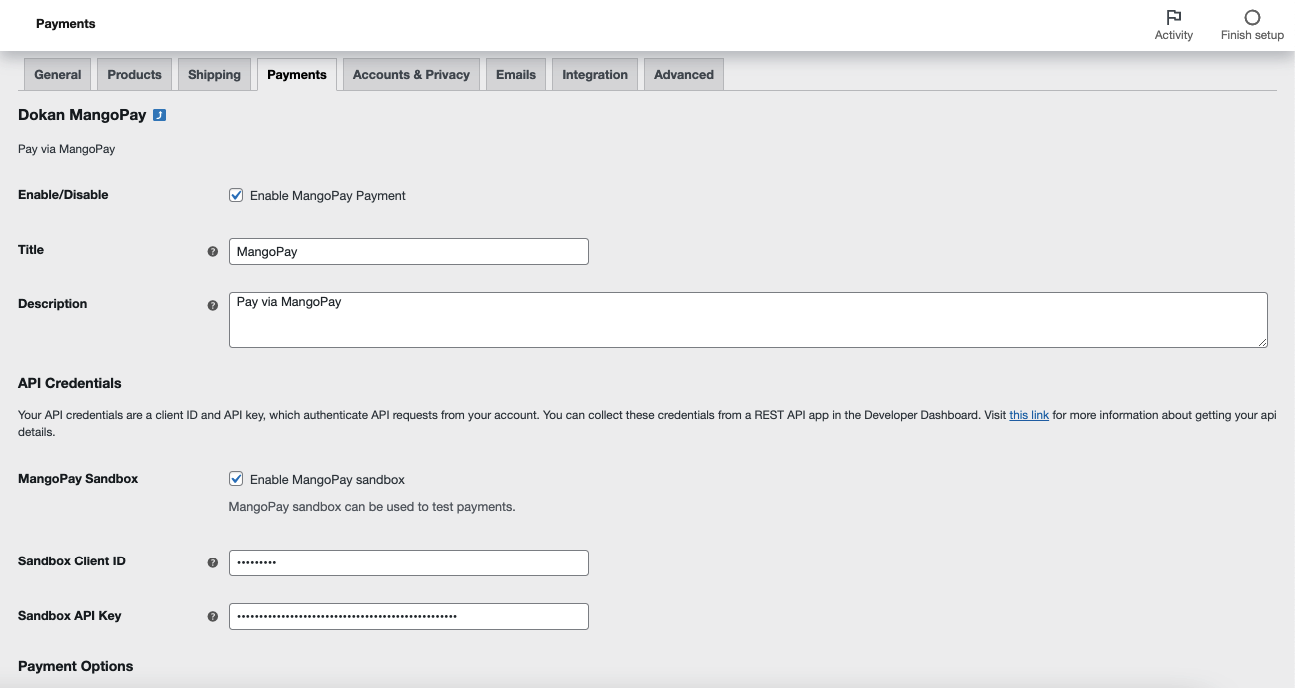Click the Finish setup circle icon

click(x=1251, y=17)
